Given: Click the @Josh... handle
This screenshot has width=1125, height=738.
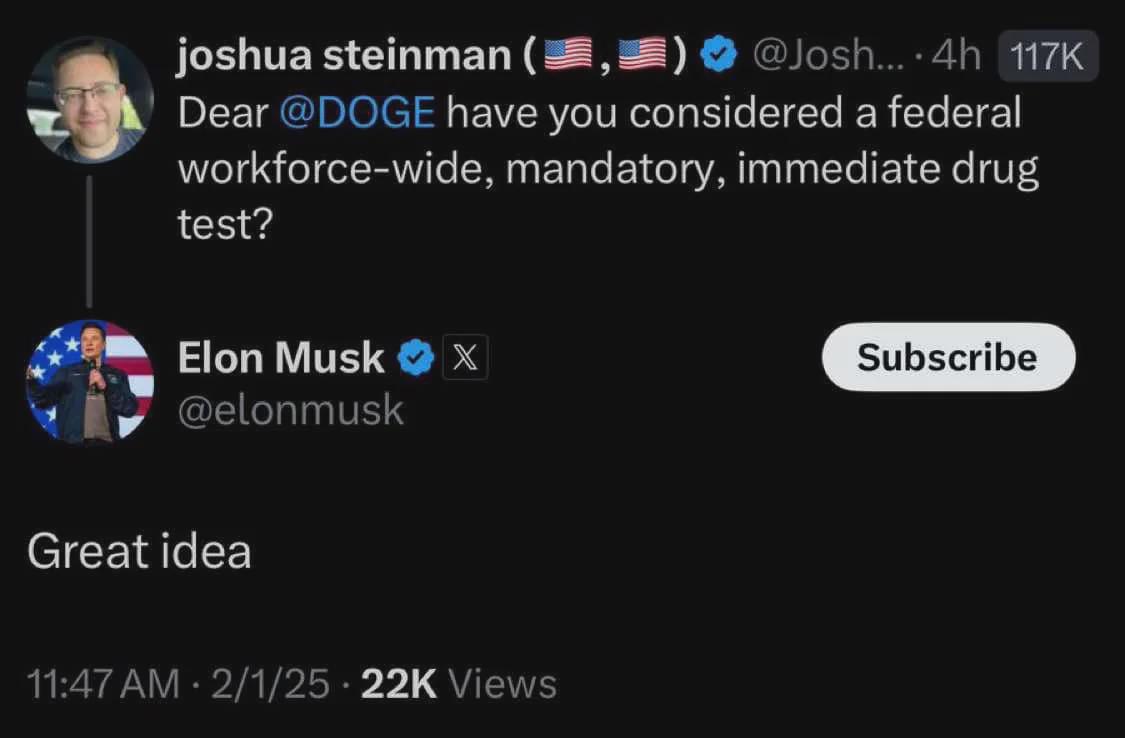Looking at the screenshot, I should pos(829,55).
